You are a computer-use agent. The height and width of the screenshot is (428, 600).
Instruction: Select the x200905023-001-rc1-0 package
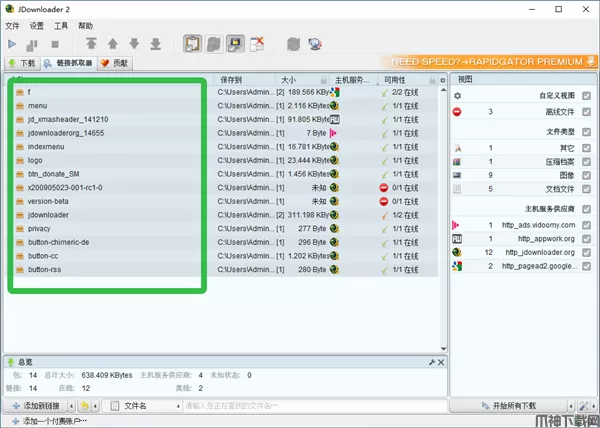[x=65, y=187]
